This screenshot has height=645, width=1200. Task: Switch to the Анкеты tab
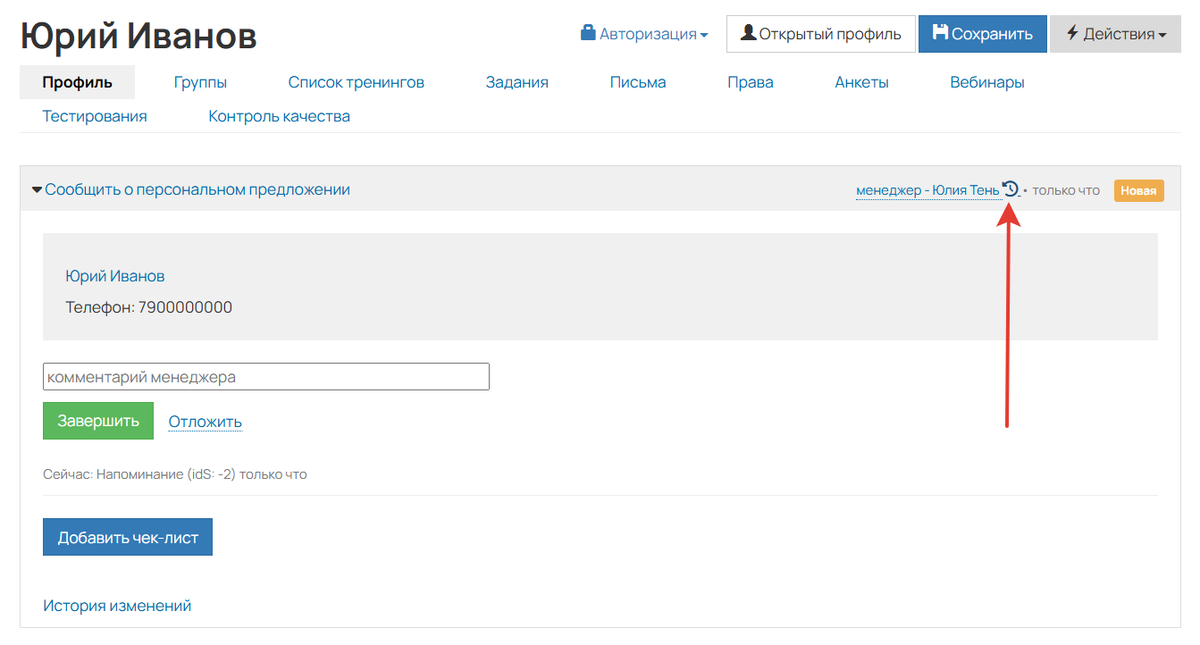click(861, 83)
